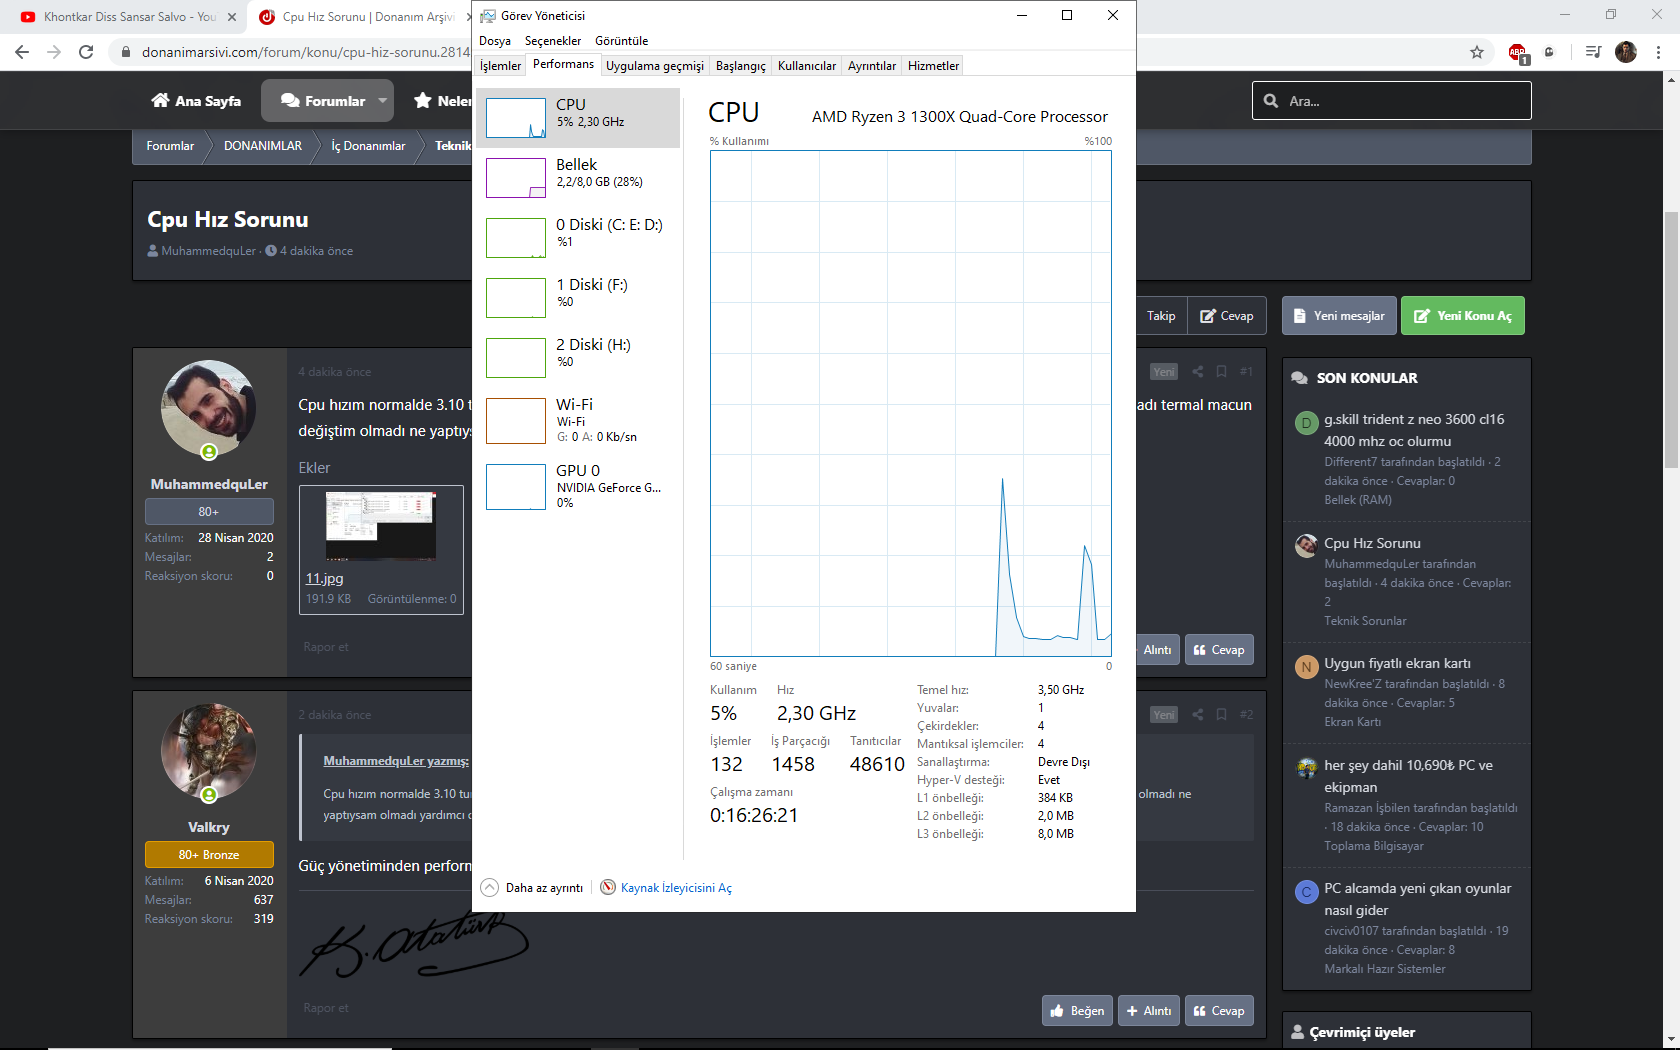The height and width of the screenshot is (1050, 1680).
Task: Switch to the Hizmetler tab
Action: click(933, 66)
